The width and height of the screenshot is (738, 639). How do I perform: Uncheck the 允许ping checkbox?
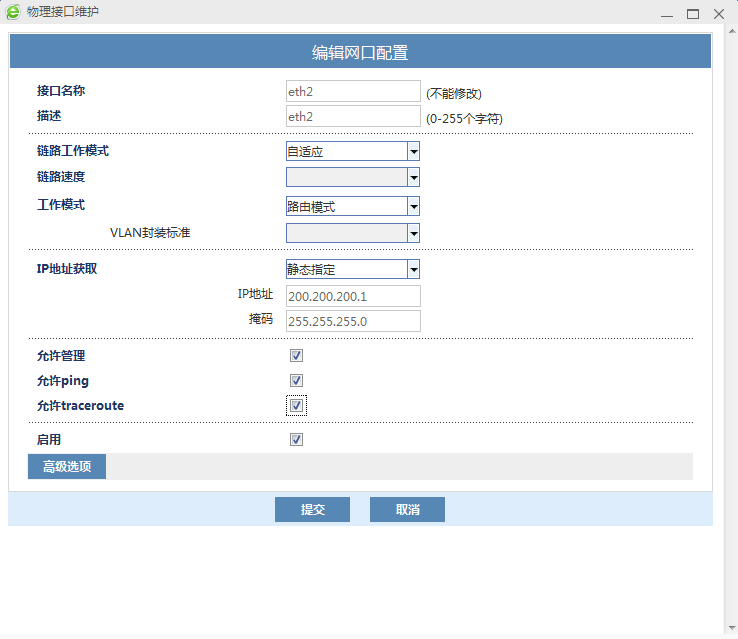pyautogui.click(x=296, y=380)
